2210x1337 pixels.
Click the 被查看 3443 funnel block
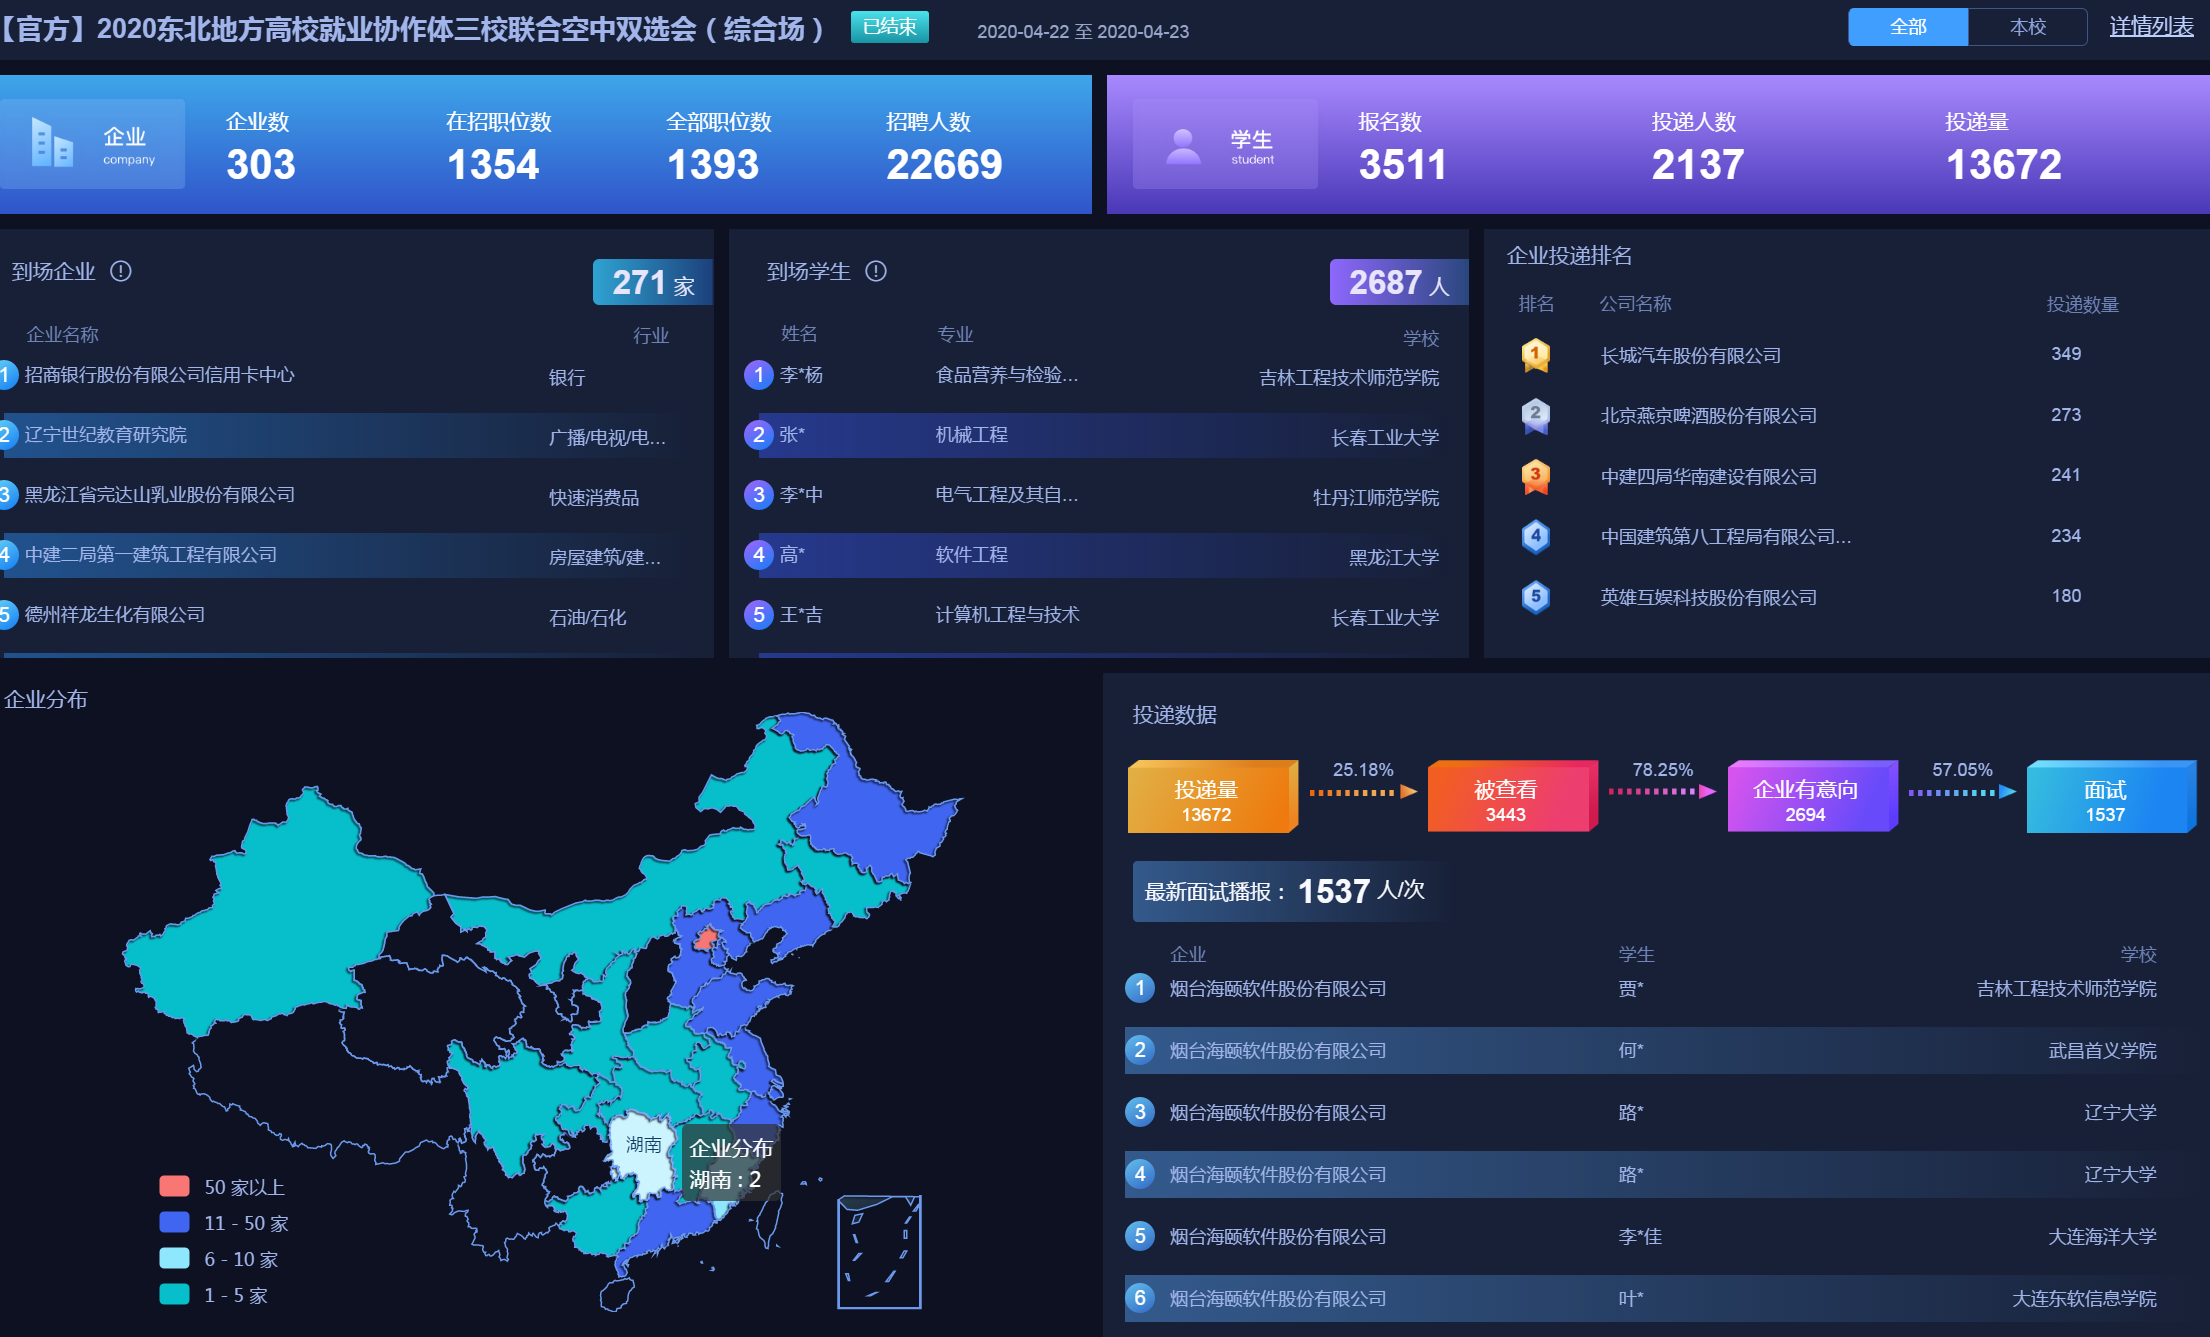(1509, 799)
